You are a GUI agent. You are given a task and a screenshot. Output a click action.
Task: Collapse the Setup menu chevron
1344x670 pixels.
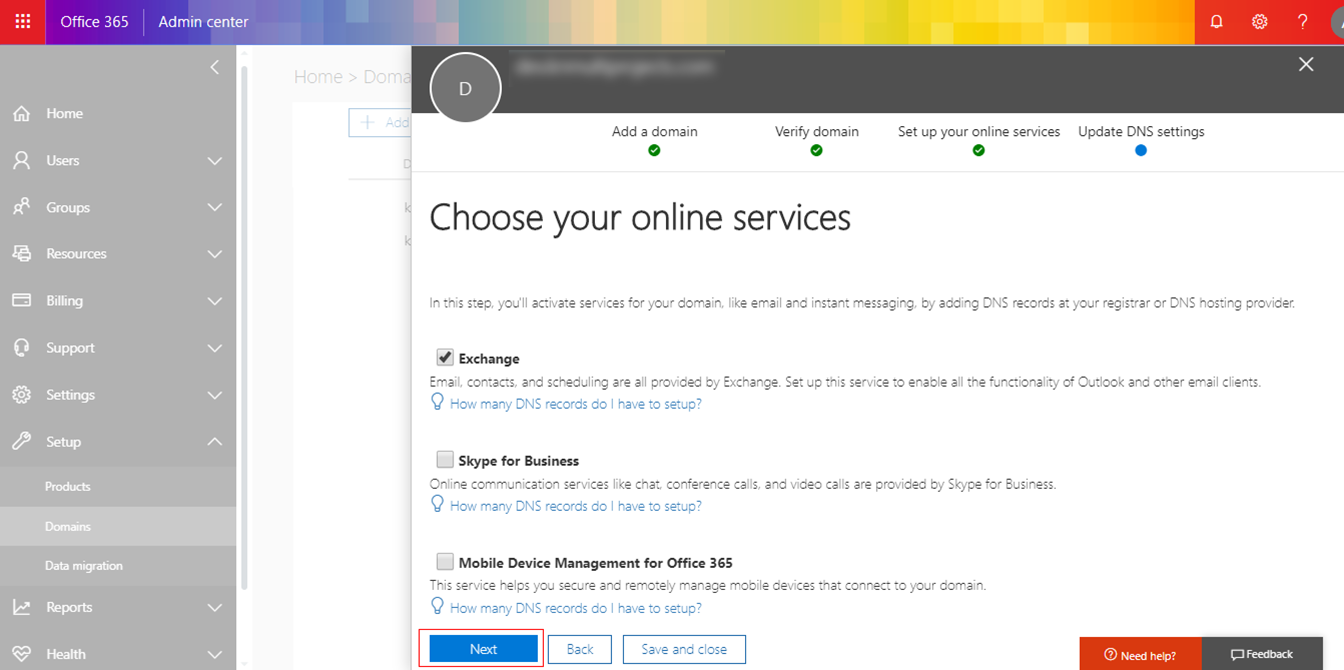[214, 441]
